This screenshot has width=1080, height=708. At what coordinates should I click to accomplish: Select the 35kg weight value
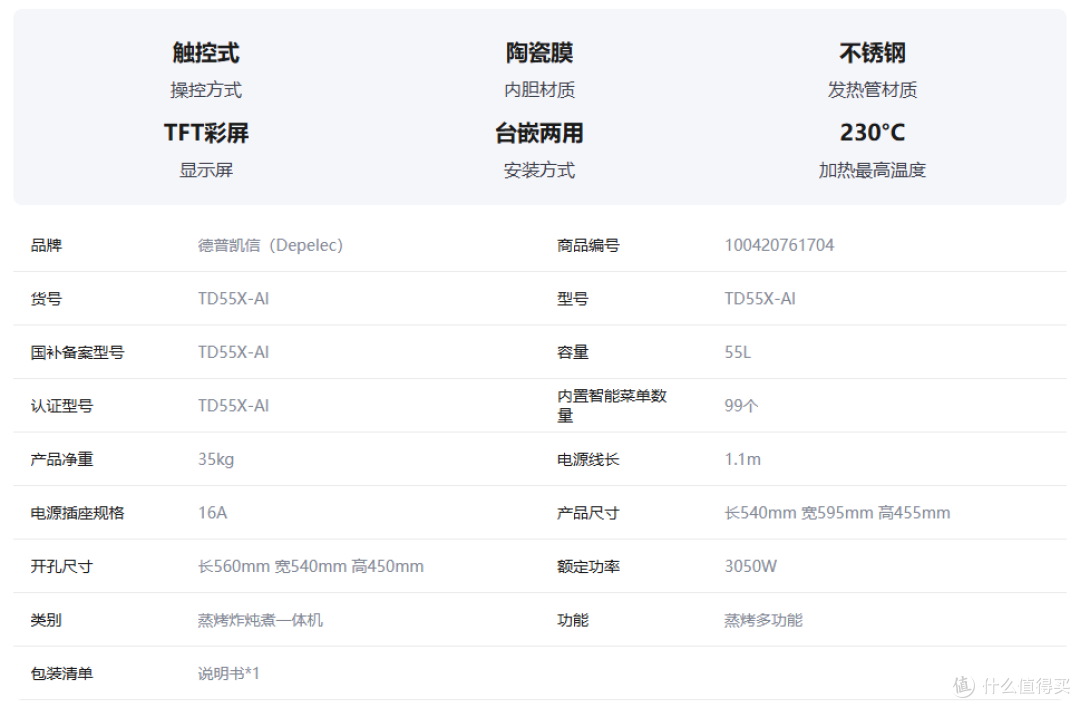(x=216, y=459)
